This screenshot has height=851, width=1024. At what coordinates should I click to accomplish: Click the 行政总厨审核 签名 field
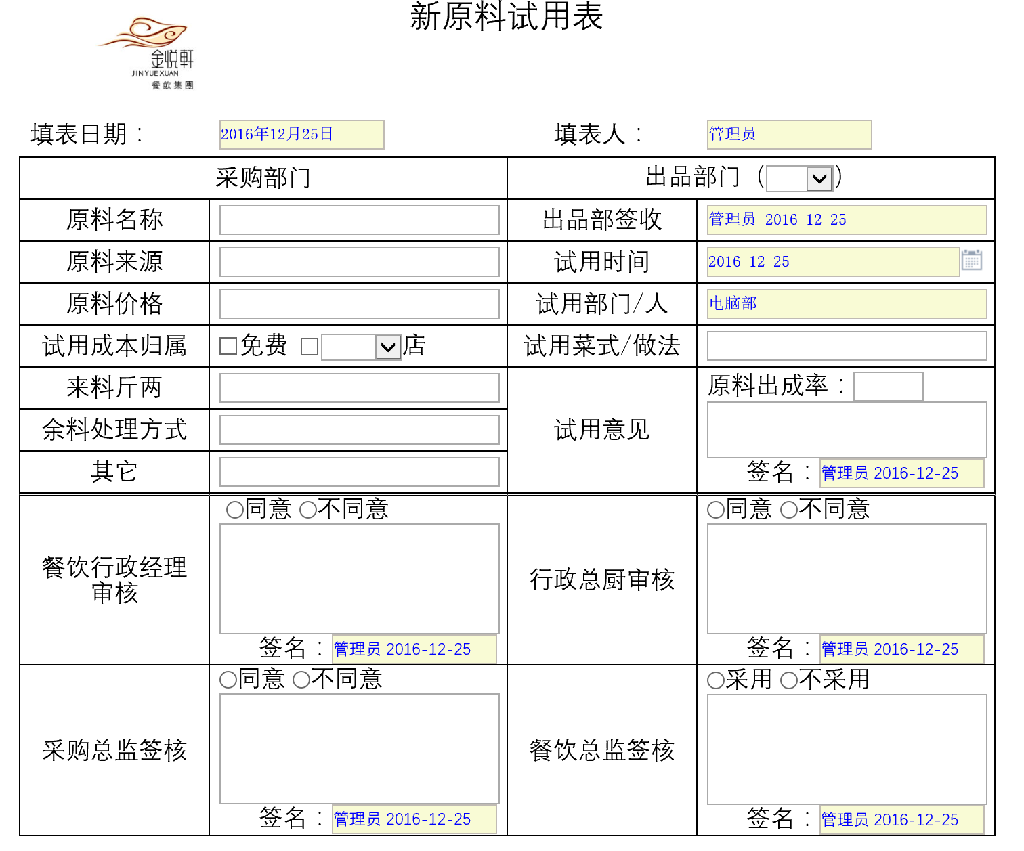pyautogui.click(x=902, y=649)
